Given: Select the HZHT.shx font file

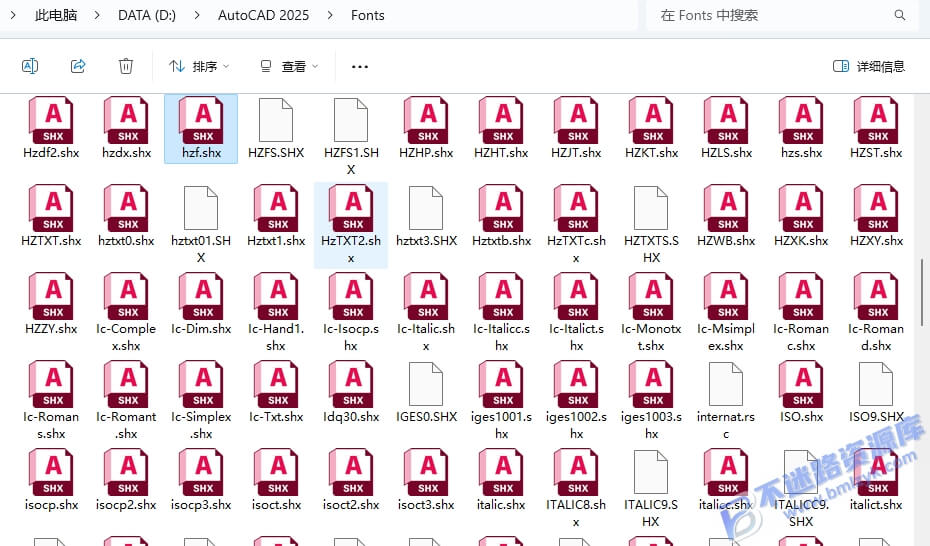Looking at the screenshot, I should click(501, 129).
